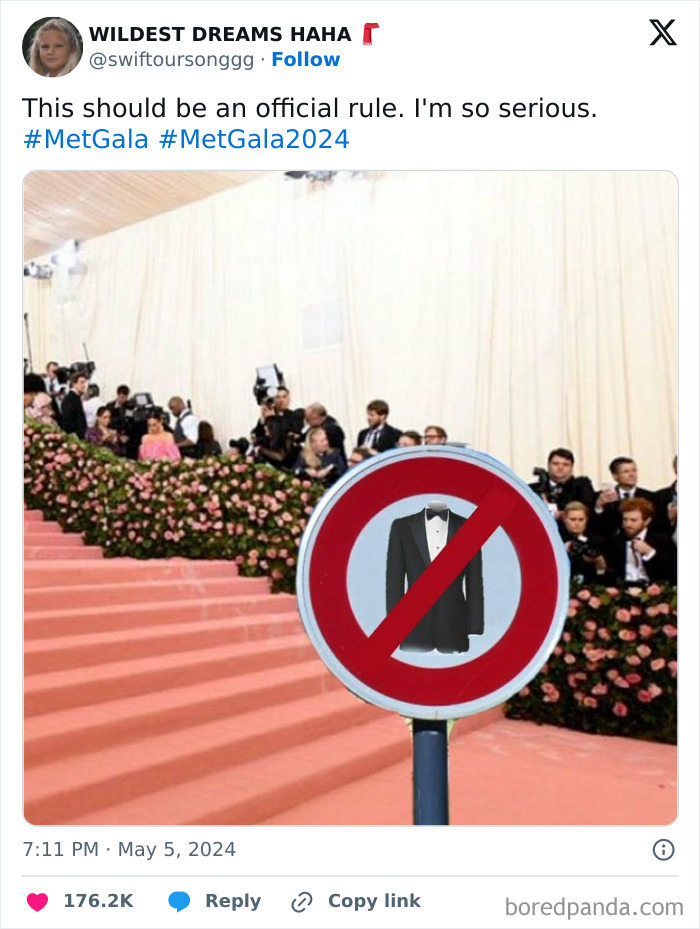Click the Reply button label
Image resolution: width=700 pixels, height=929 pixels.
point(233,901)
